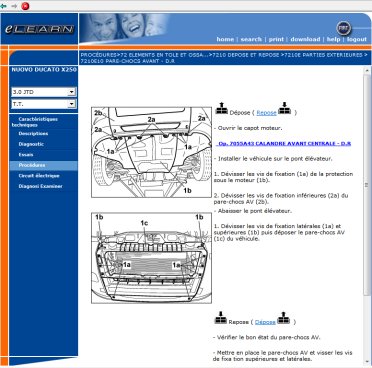Click the Repose section heading icon
The image size is (372, 368).
point(220,318)
